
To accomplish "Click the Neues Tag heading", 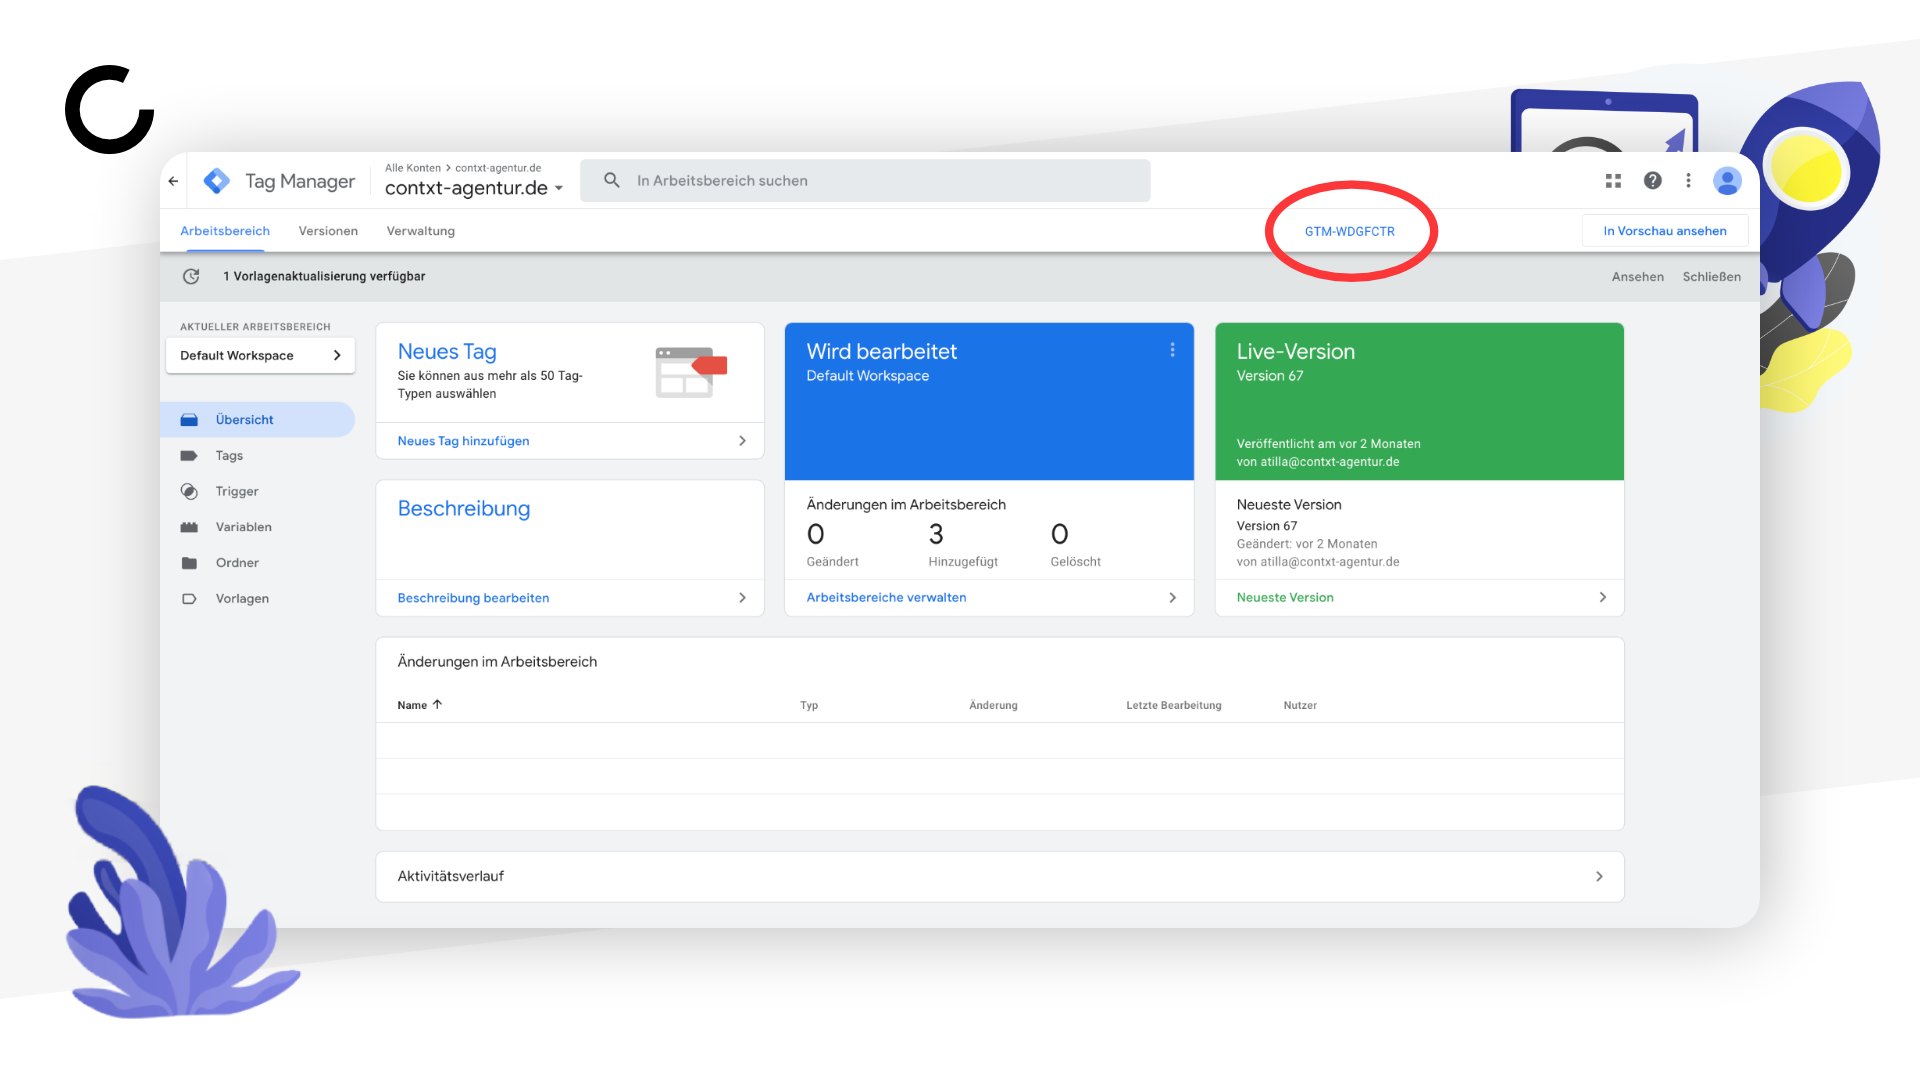I will click(447, 352).
